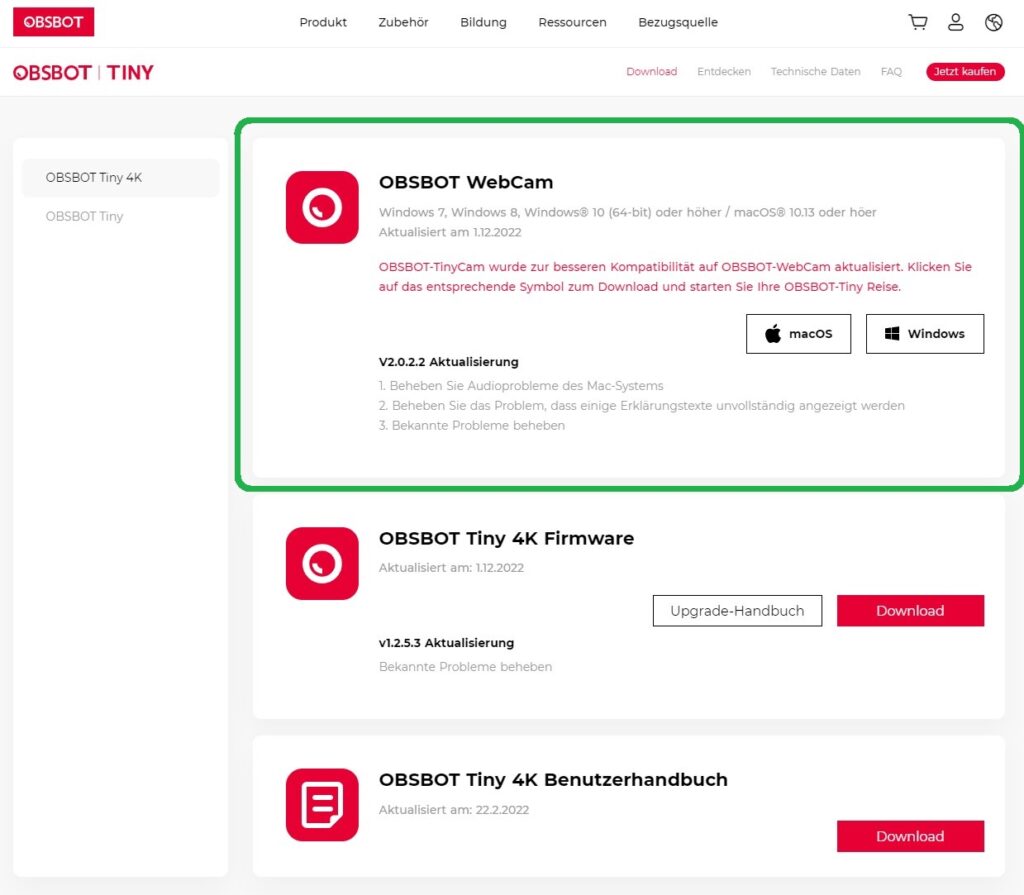Screen dimensions: 1024x895
Task: Click the red OBSBOT logo
Action: point(54,22)
